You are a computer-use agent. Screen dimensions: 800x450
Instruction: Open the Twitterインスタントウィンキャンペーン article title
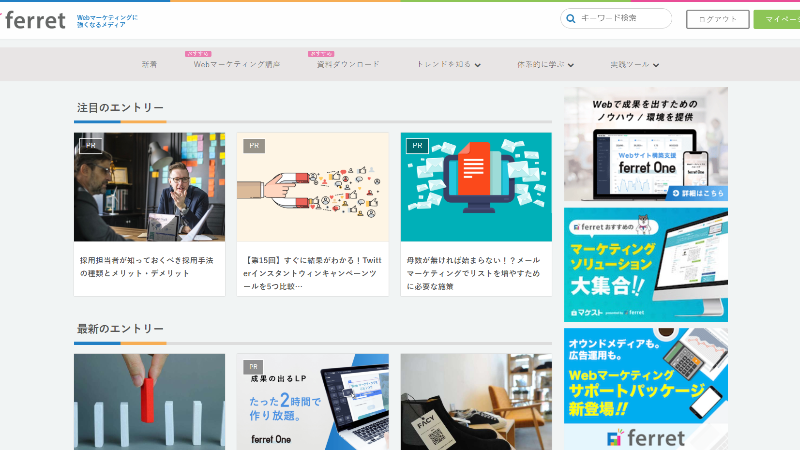(x=312, y=273)
